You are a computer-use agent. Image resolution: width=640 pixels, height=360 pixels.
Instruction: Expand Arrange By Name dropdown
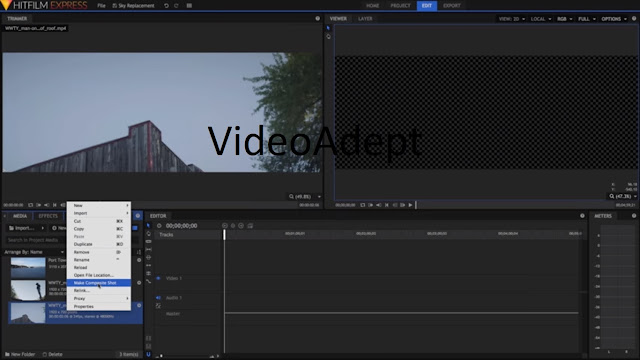(x=34, y=252)
